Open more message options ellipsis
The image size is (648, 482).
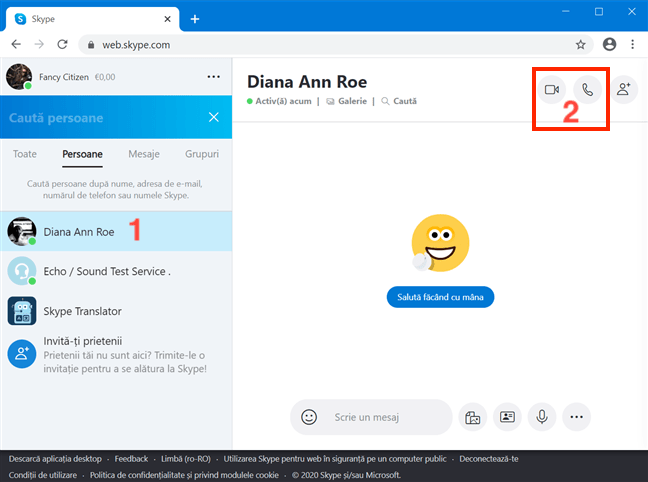tap(577, 417)
